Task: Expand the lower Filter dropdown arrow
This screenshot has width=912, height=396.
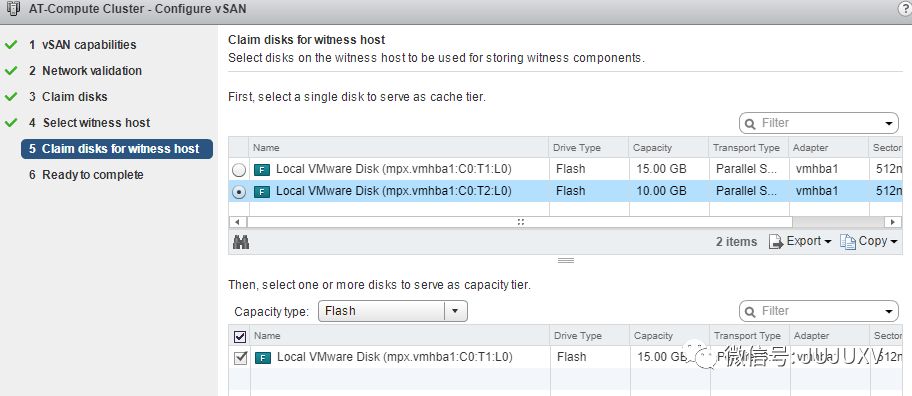Action: (888, 311)
